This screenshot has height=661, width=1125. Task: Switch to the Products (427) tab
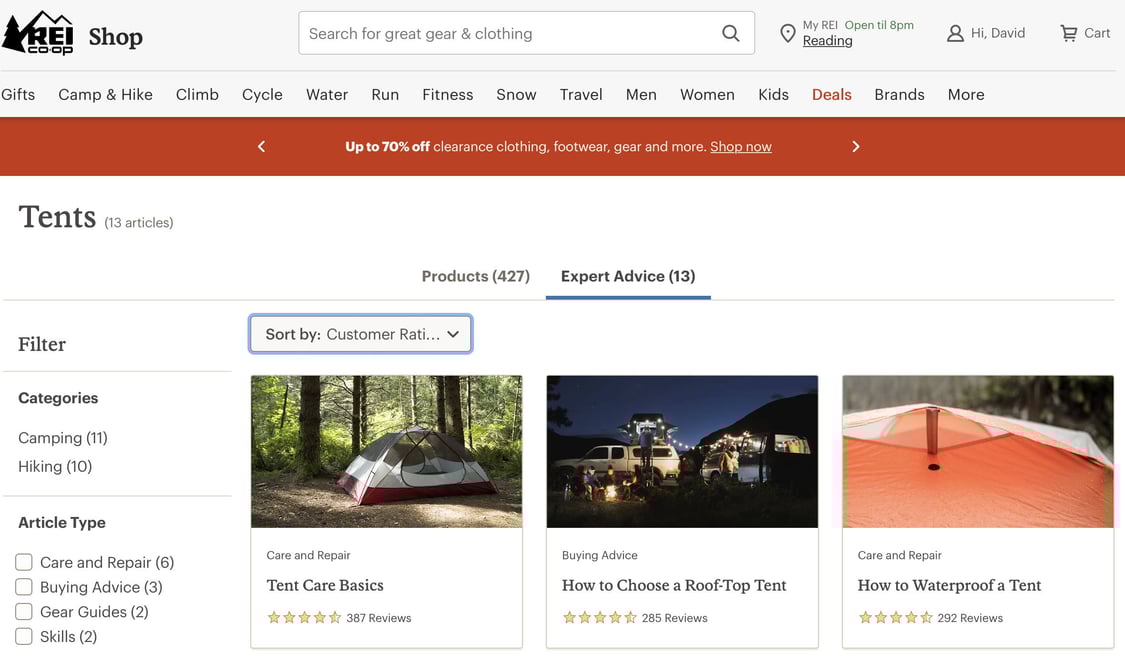[475, 276]
